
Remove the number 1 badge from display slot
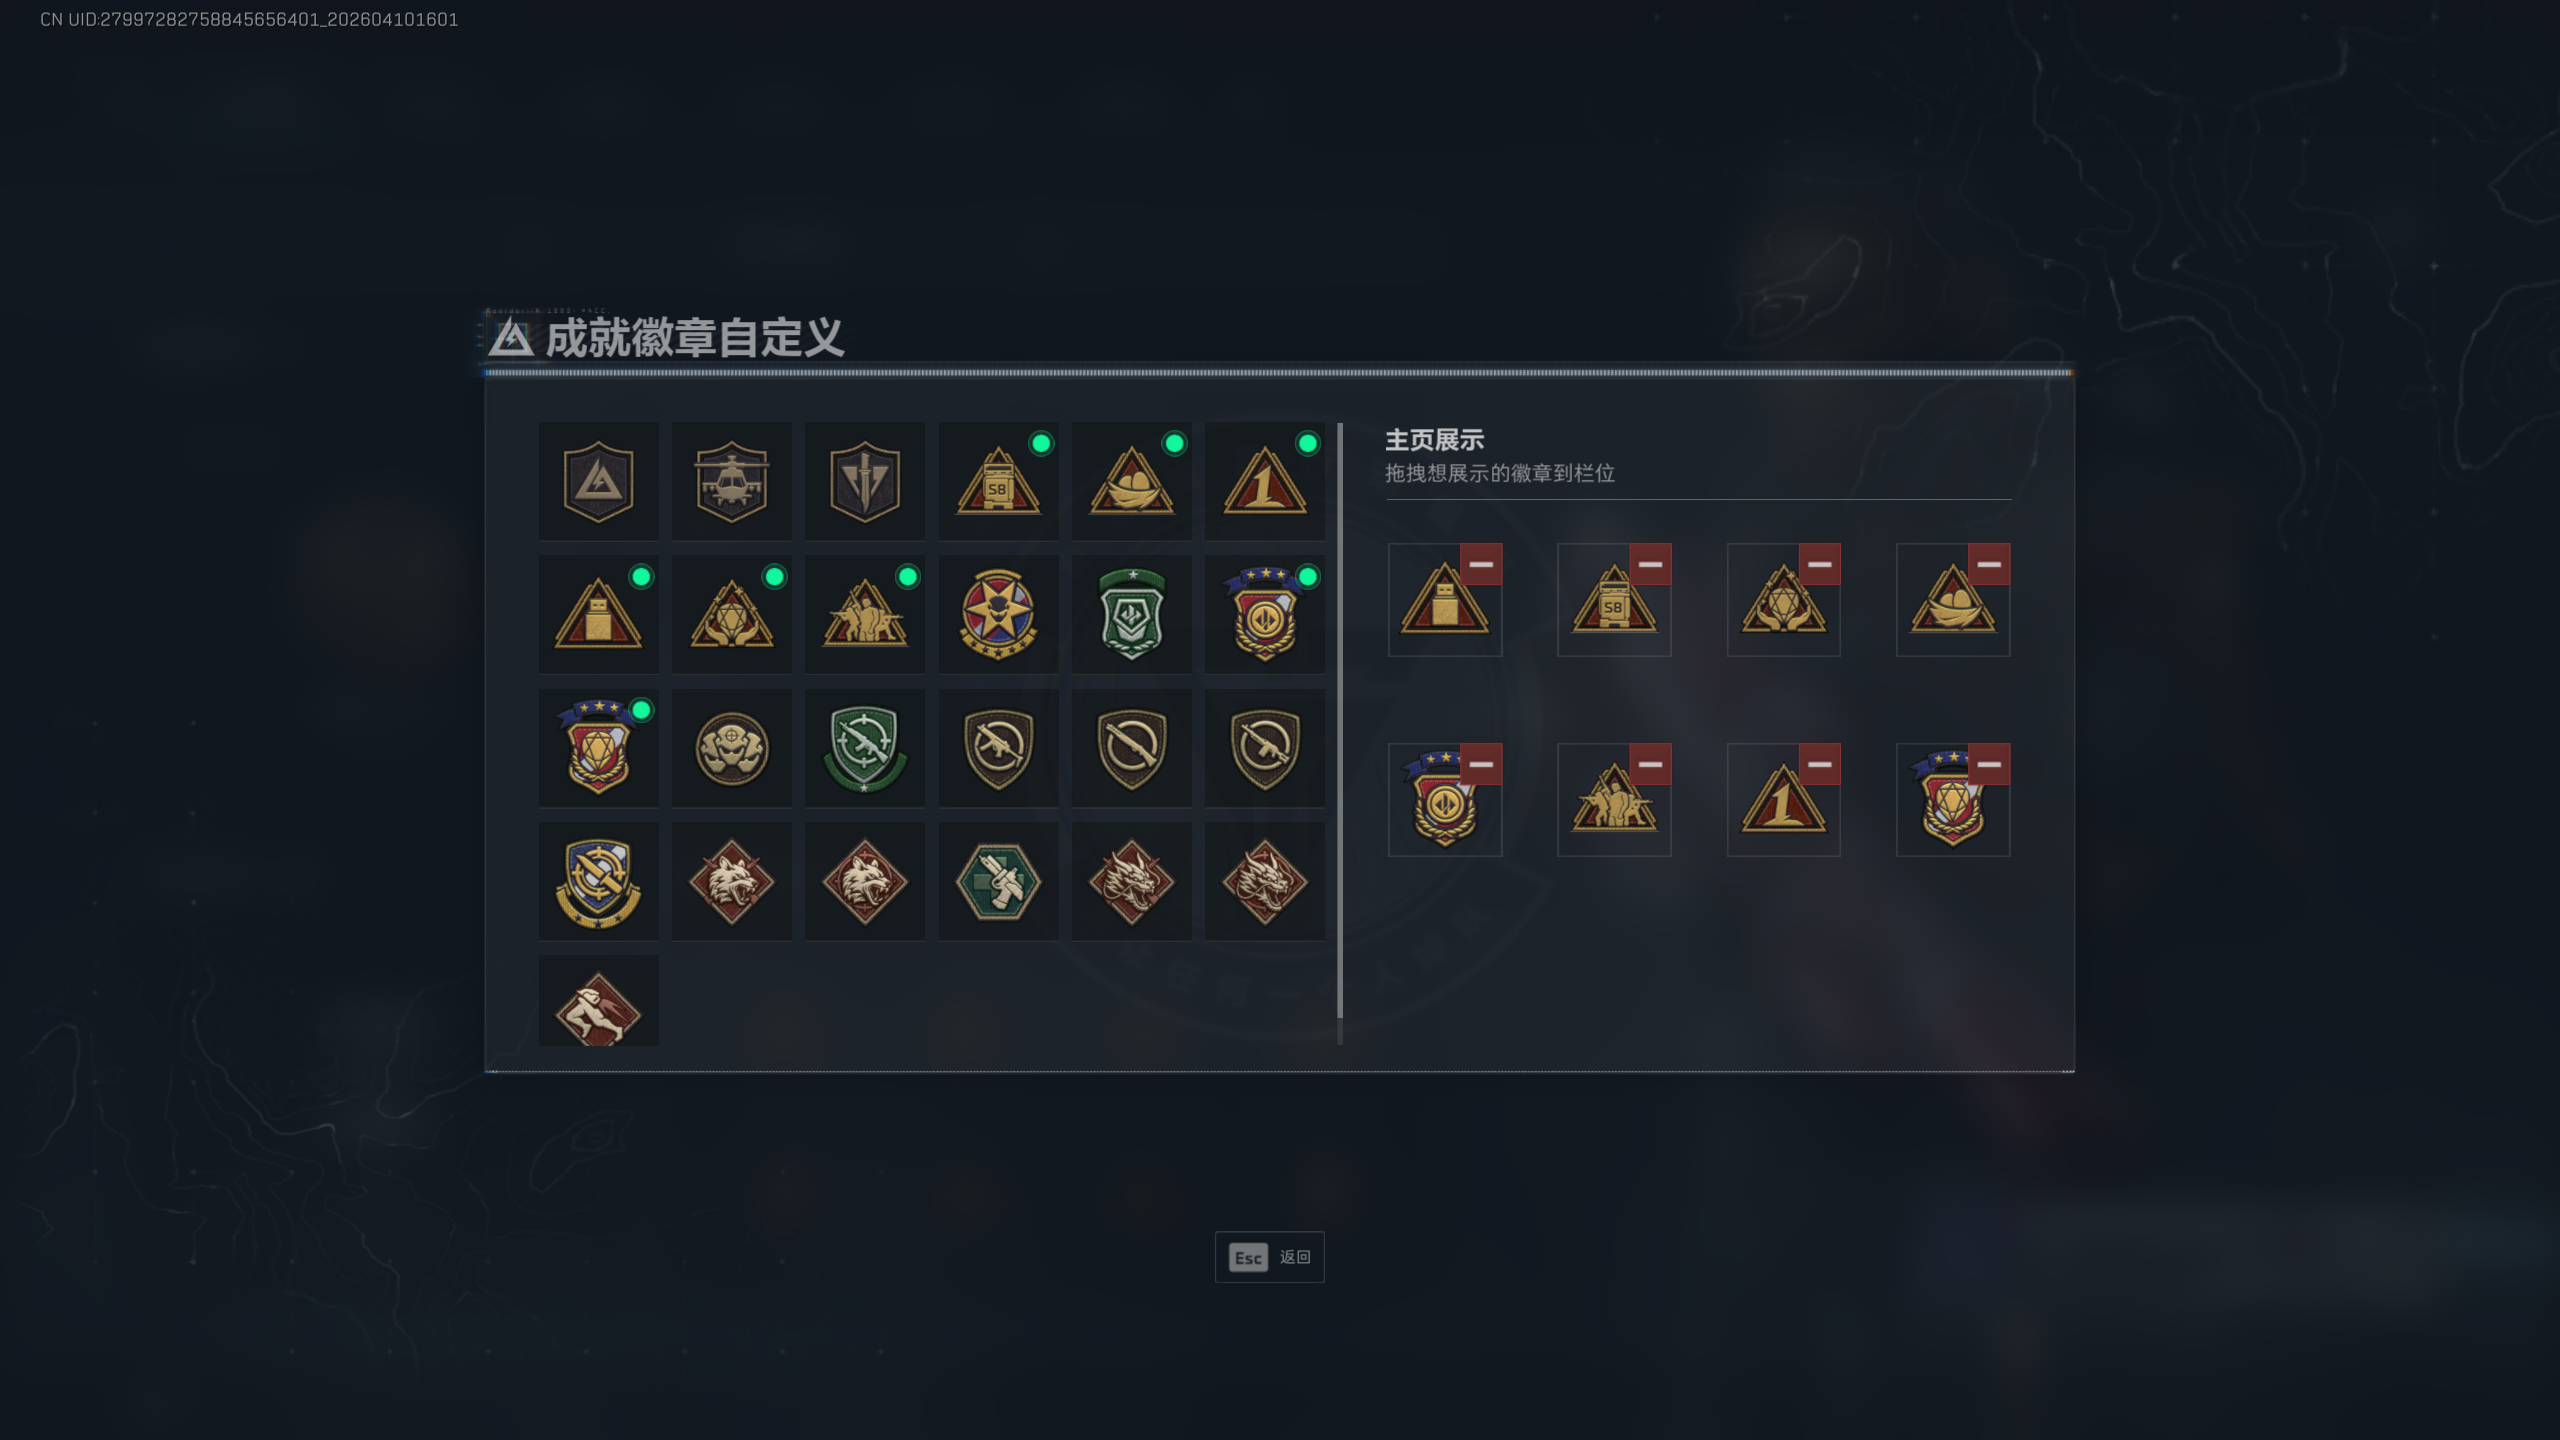[x=1819, y=764]
